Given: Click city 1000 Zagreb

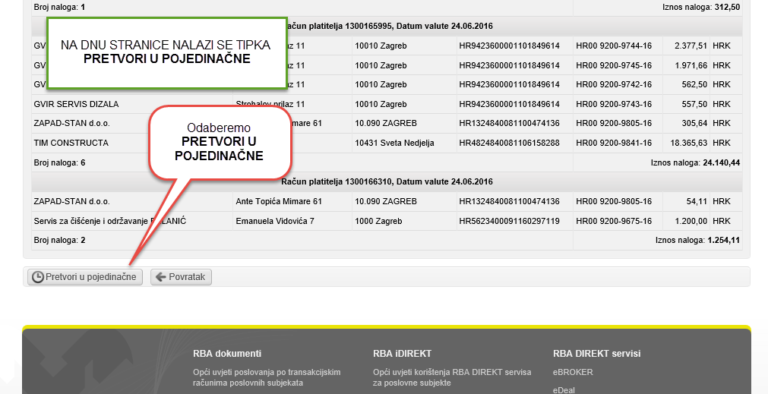Looking at the screenshot, I should [x=379, y=221].
